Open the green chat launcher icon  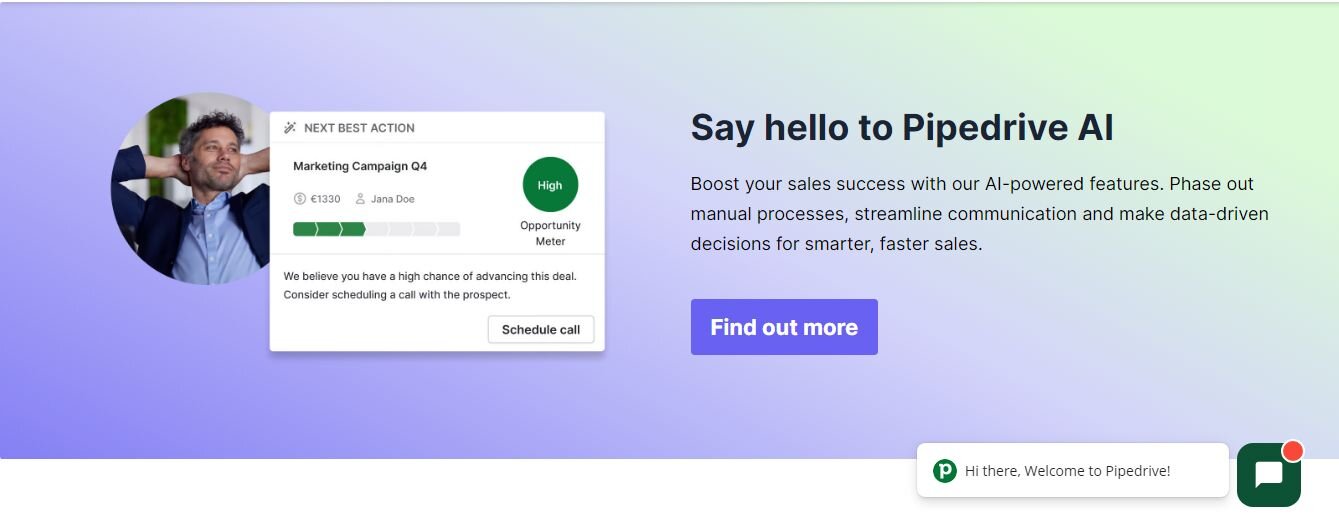pyautogui.click(x=1268, y=475)
